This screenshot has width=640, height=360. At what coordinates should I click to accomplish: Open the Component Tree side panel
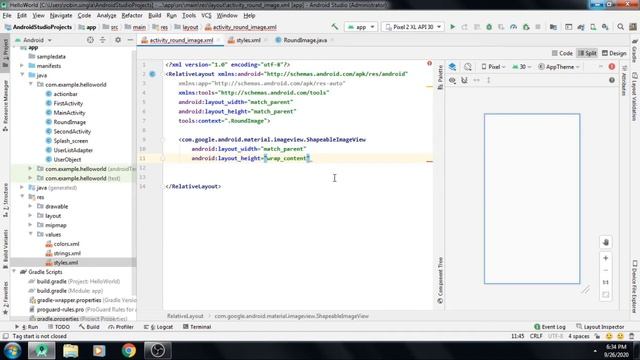click(440, 281)
